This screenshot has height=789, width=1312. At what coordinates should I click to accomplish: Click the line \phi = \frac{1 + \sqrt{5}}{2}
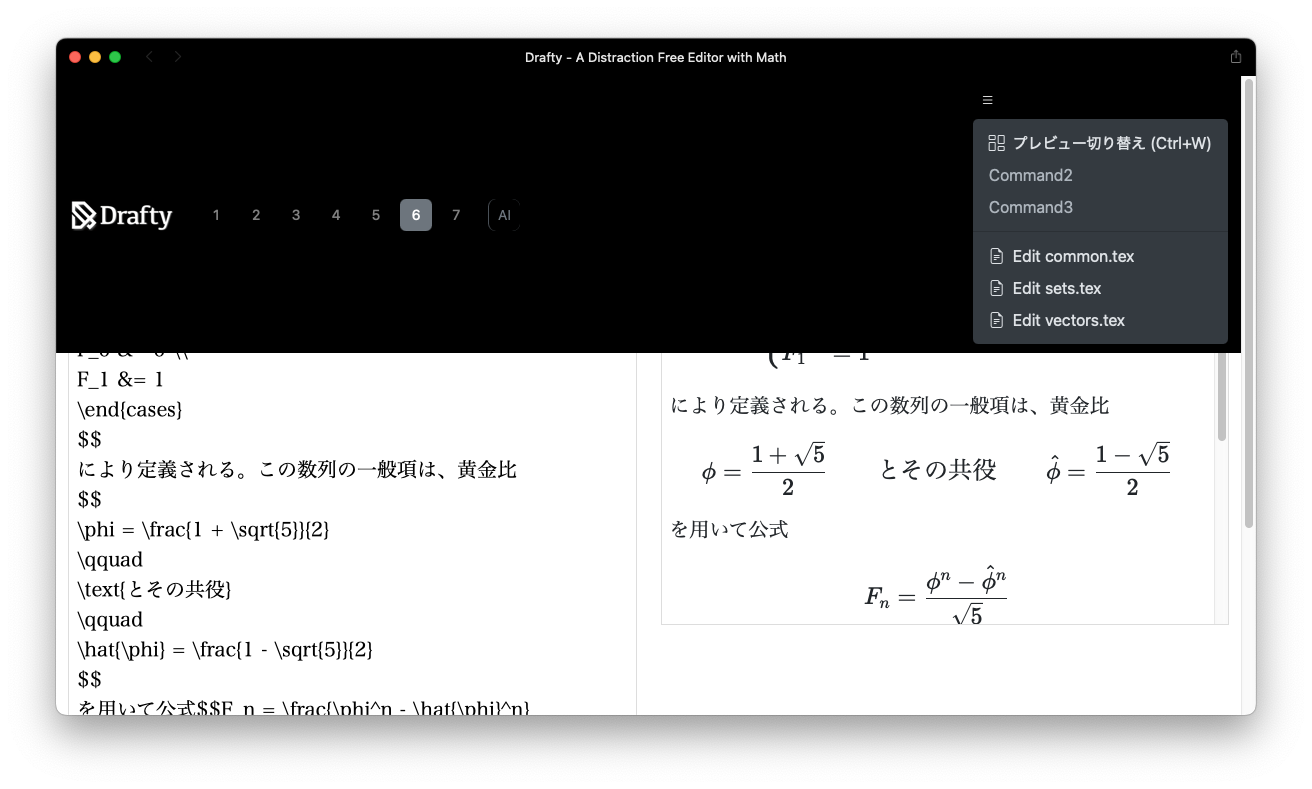[x=204, y=529]
